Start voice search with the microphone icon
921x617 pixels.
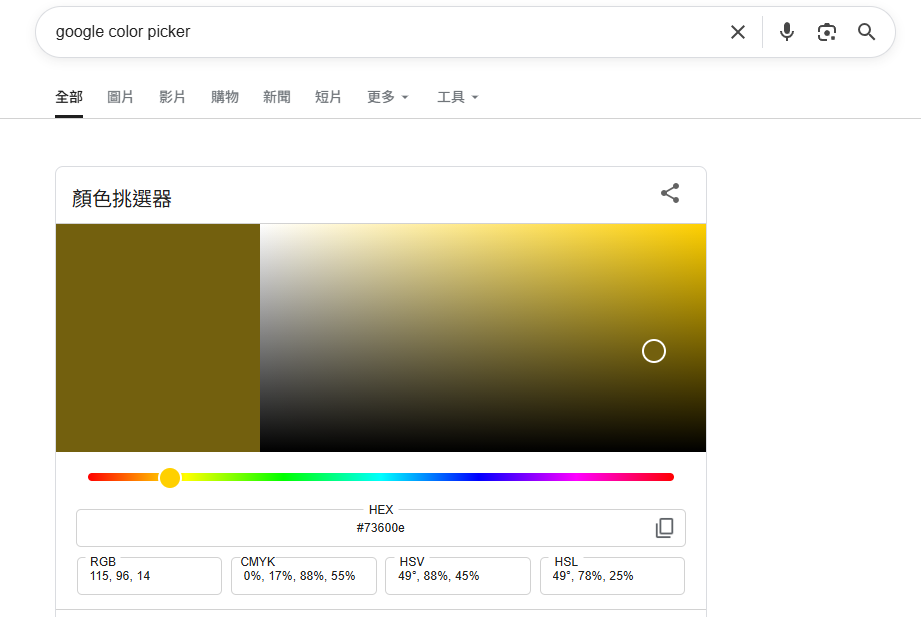[x=786, y=32]
